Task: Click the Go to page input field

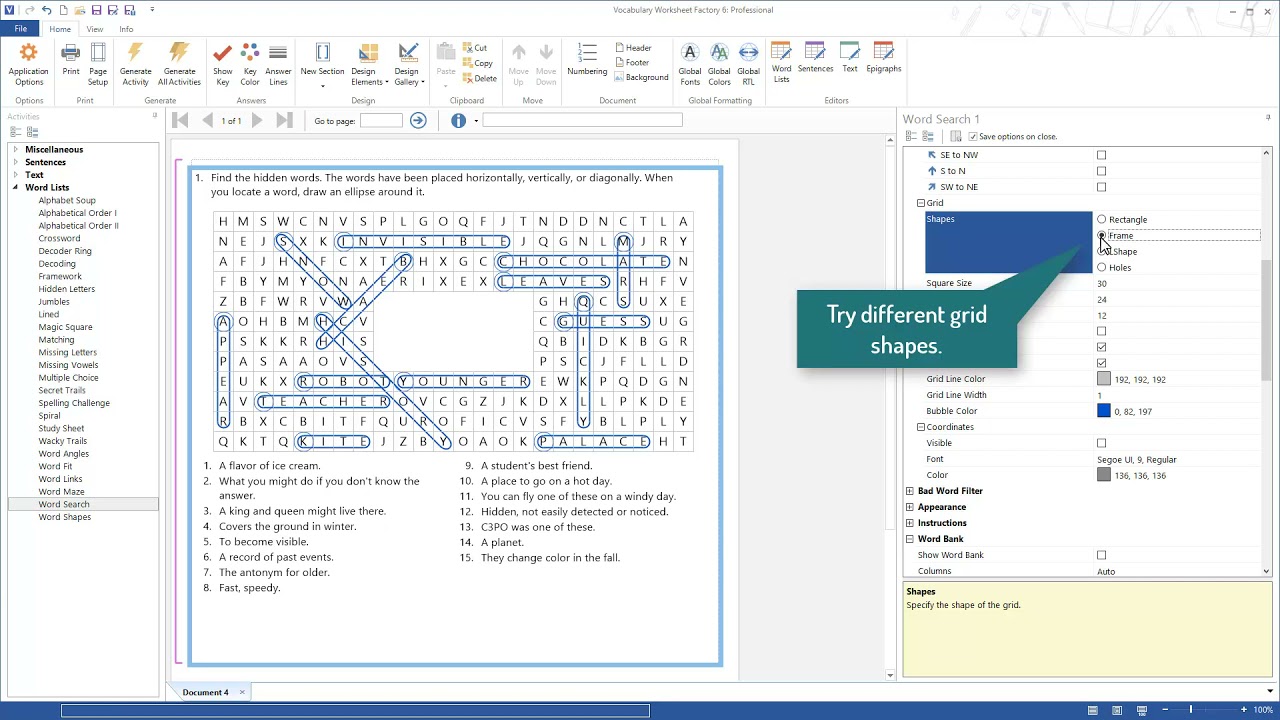Action: (x=381, y=120)
